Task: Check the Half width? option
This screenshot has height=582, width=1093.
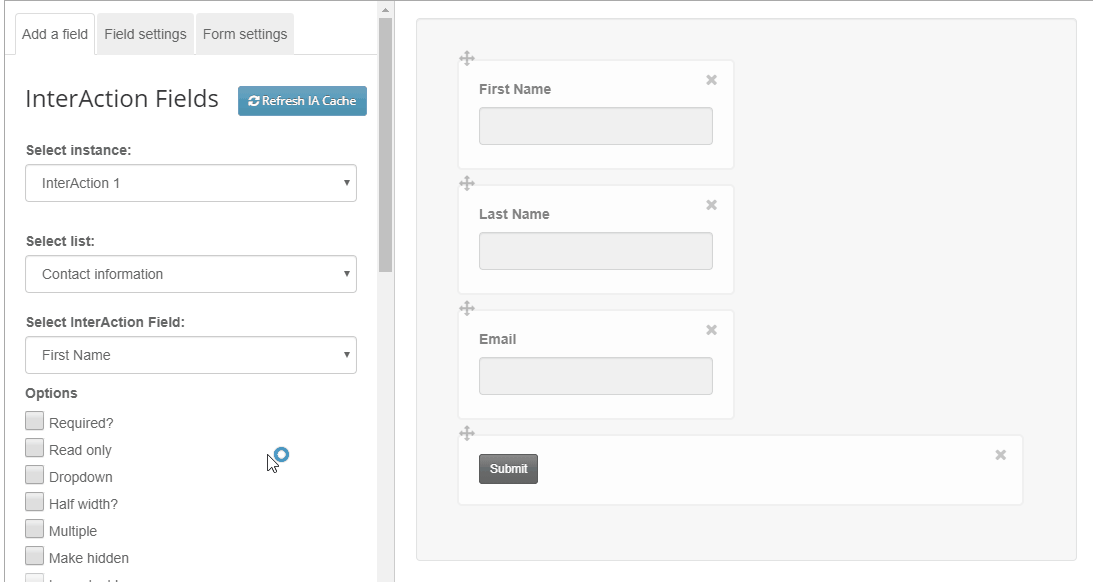Action: coord(34,501)
